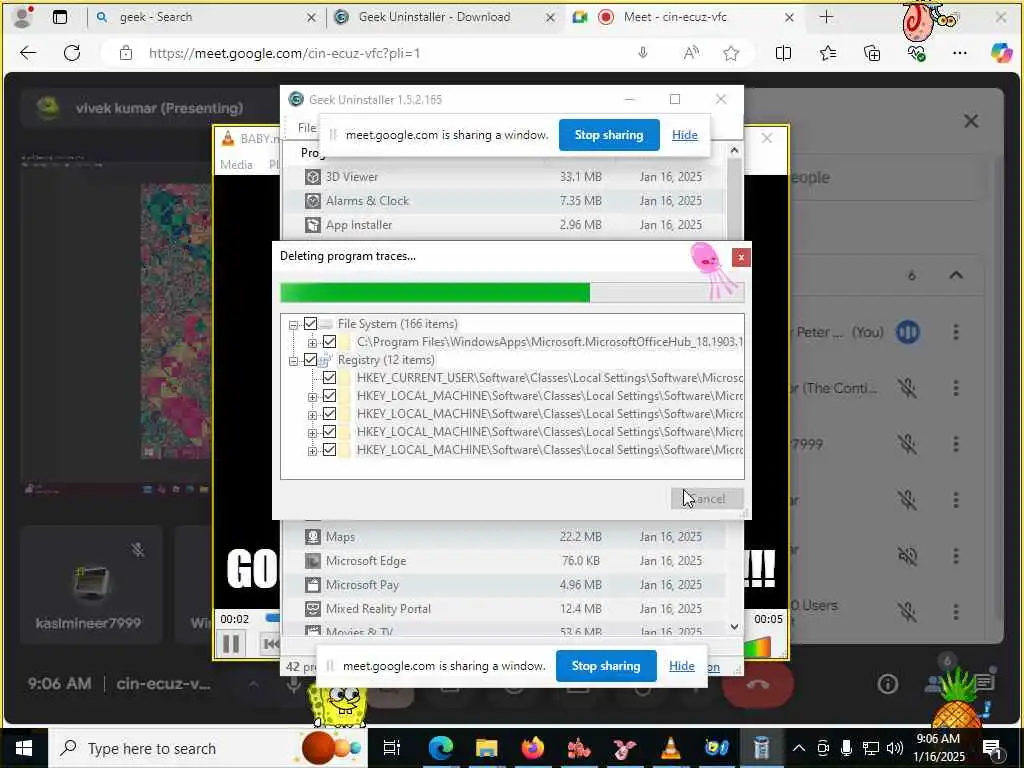Uncheck the File System (166 items) checkbox
Viewport: 1024px width, 768px height.
point(310,324)
